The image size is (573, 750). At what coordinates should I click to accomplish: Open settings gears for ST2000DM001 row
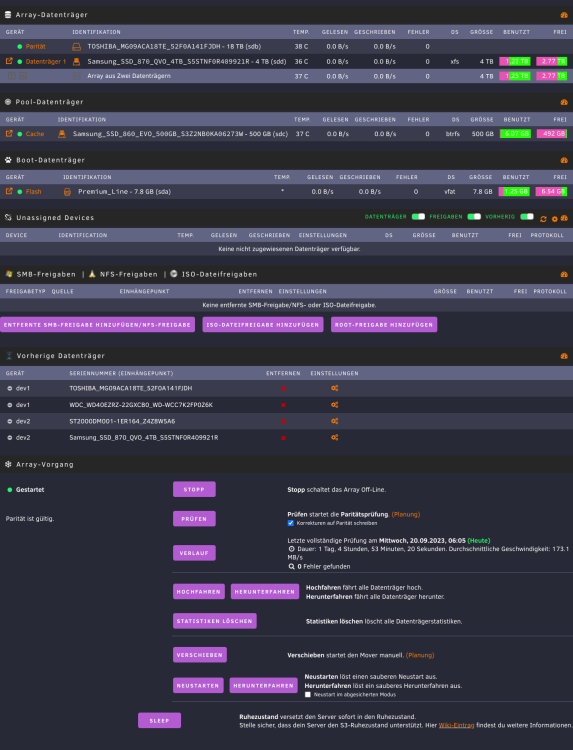[x=335, y=421]
